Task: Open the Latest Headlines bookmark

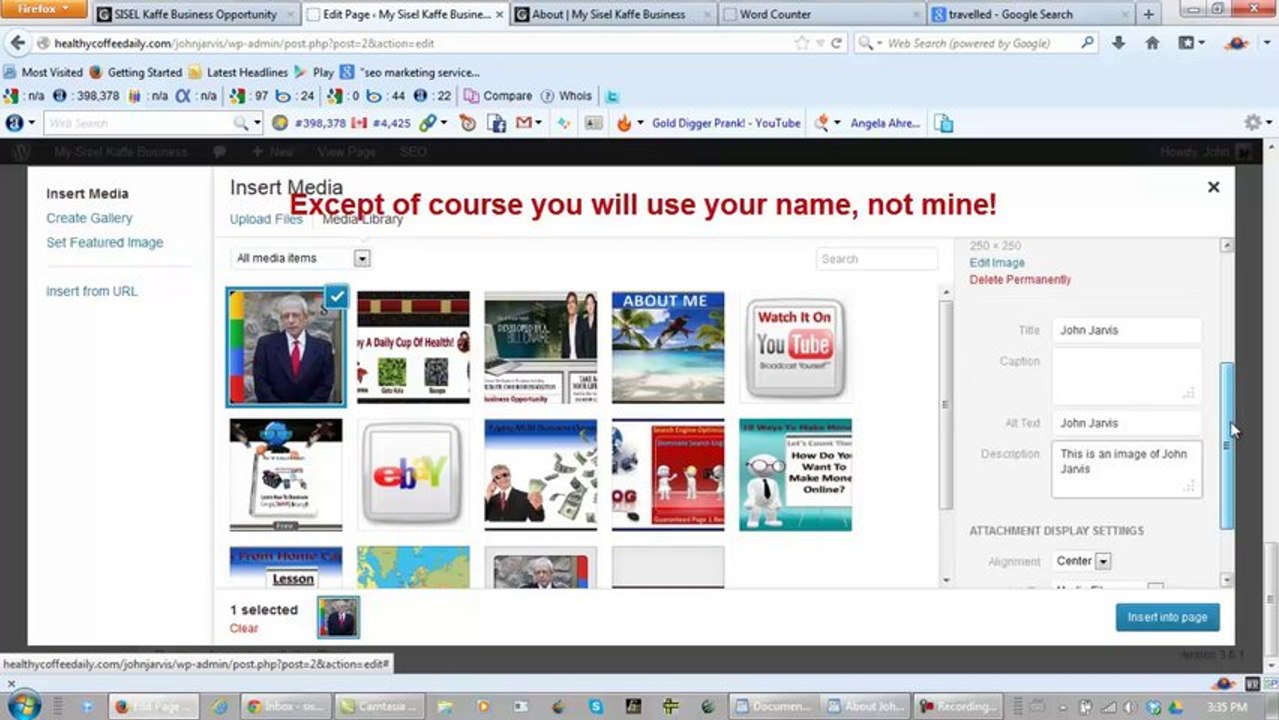Action: point(238,72)
